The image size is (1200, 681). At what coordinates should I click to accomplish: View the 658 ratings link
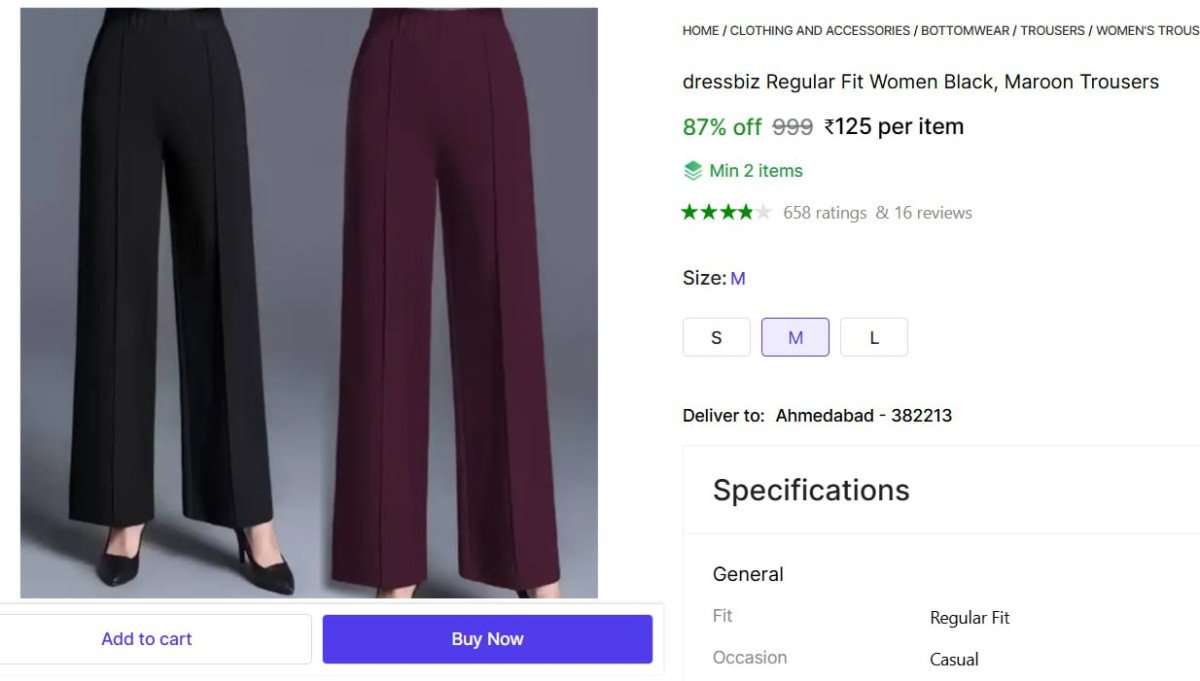(824, 213)
